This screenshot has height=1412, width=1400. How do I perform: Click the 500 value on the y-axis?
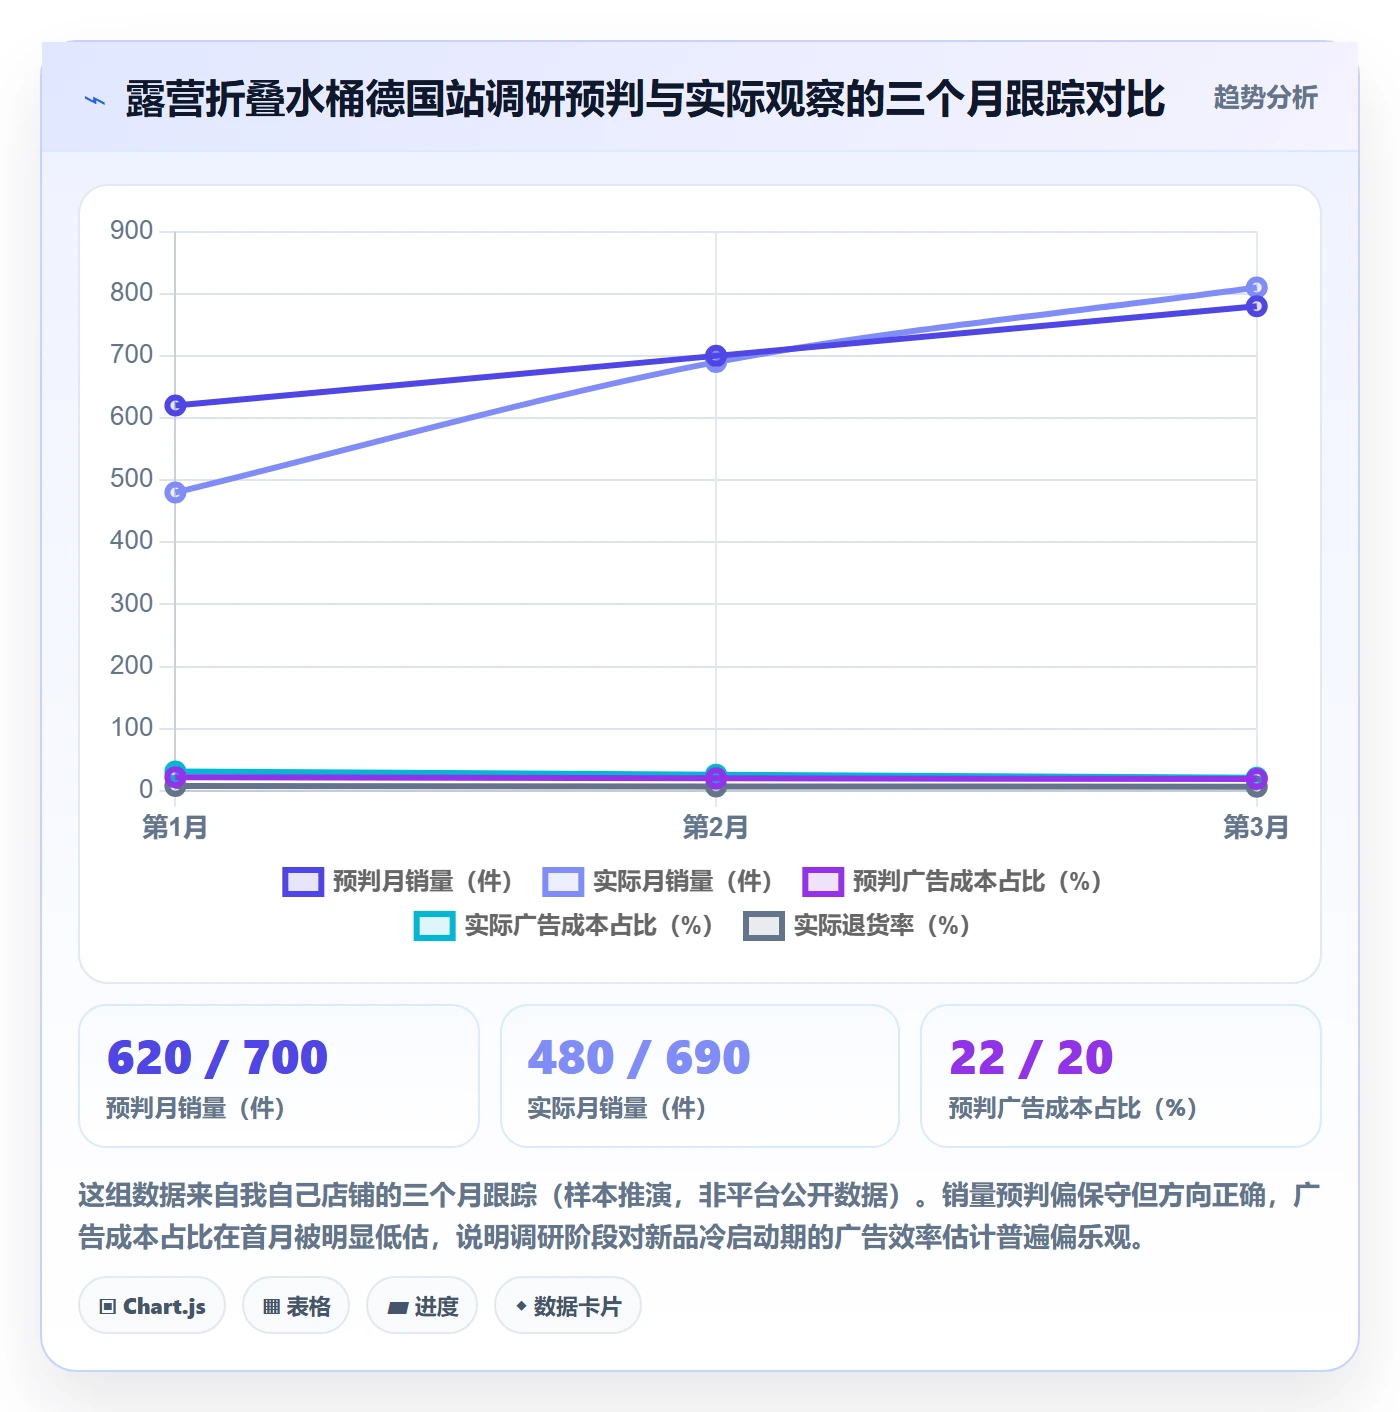click(x=131, y=479)
